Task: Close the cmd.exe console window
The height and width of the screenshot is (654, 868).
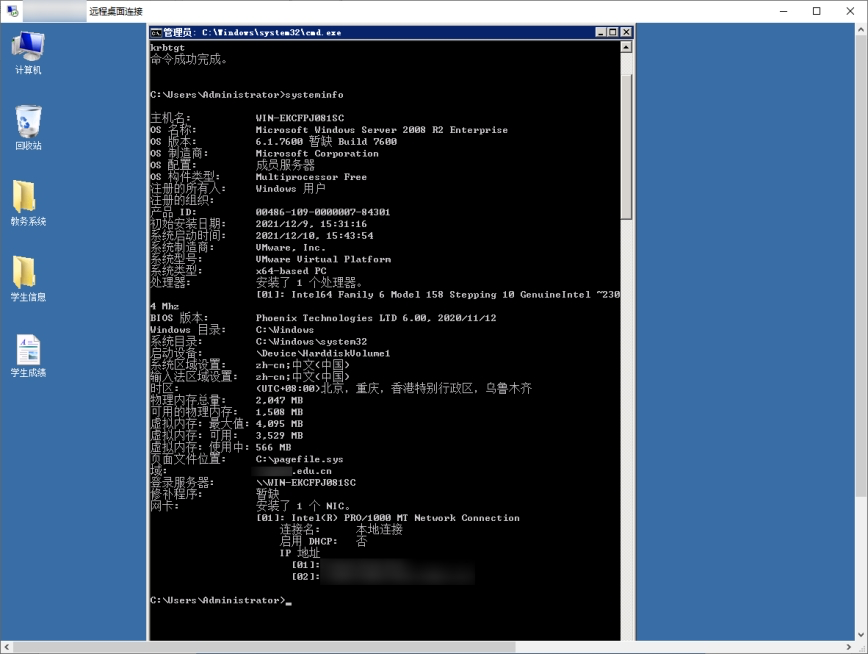Action: click(626, 32)
